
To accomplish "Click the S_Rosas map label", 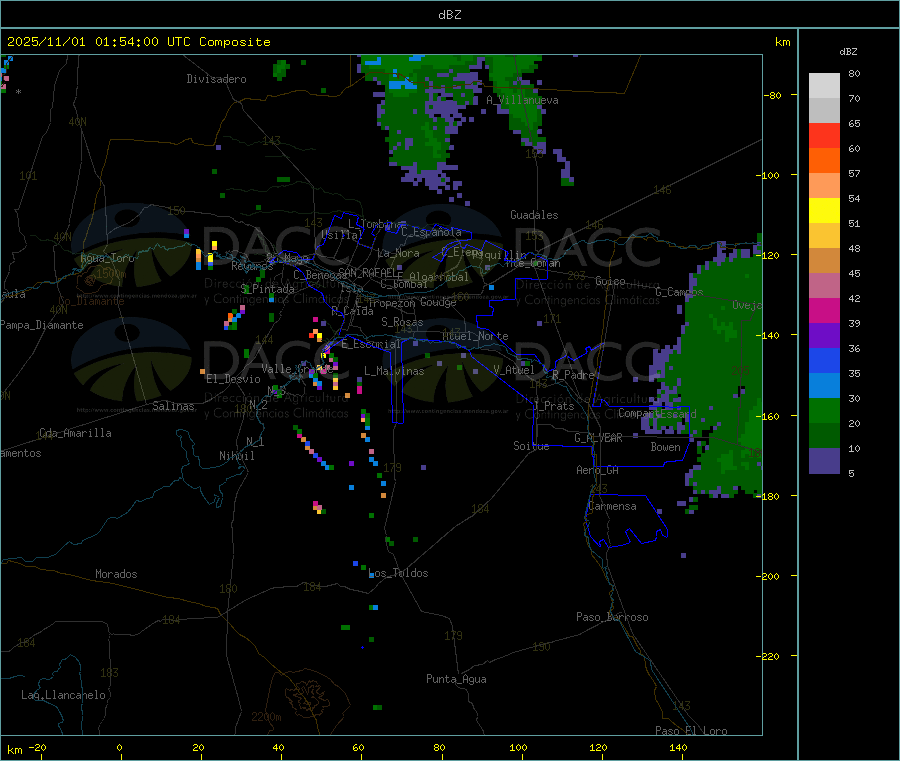I will (402, 322).
